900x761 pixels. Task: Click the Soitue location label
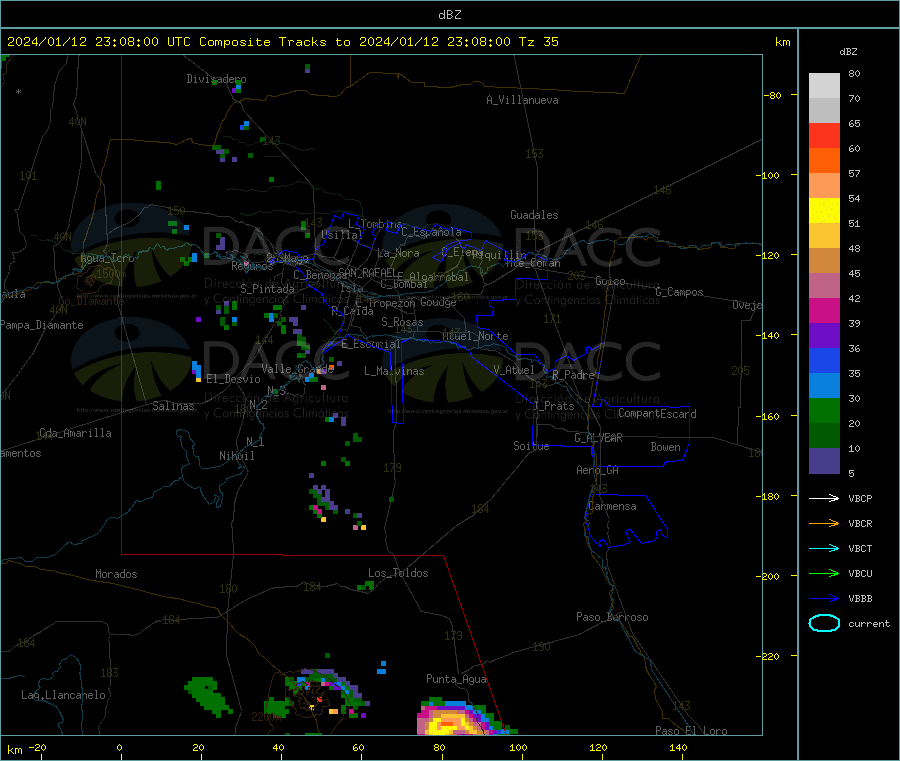click(x=531, y=446)
